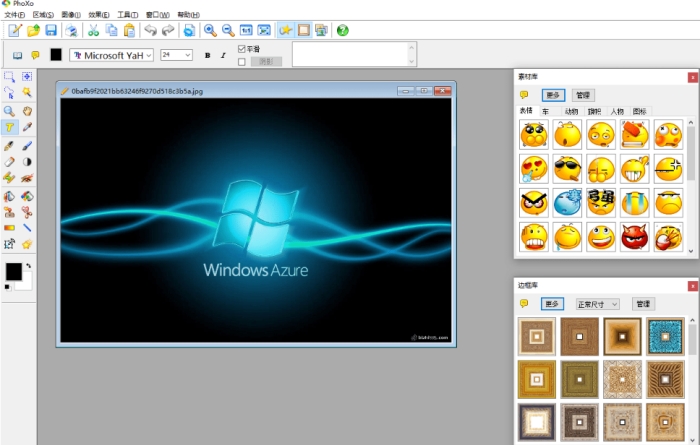Open the 效果(E) menu
This screenshot has height=445, width=700.
(98, 15)
